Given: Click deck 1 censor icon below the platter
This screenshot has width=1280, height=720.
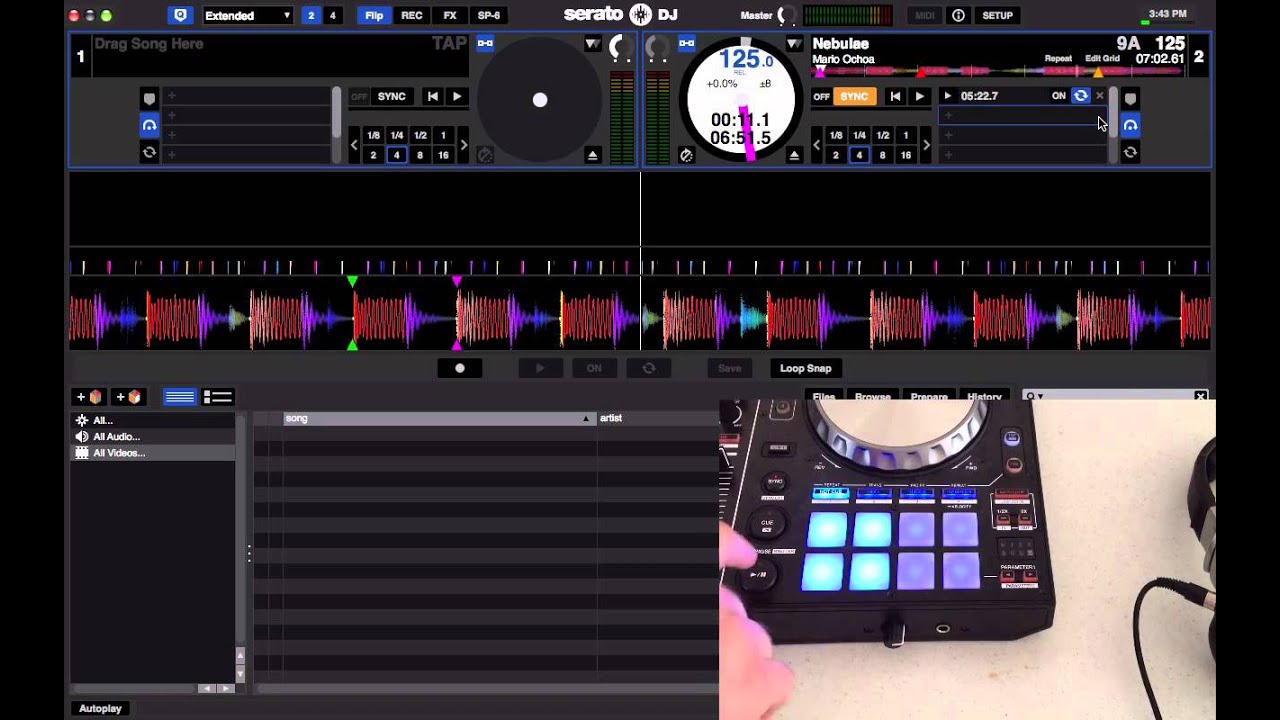Looking at the screenshot, I should click(485, 155).
